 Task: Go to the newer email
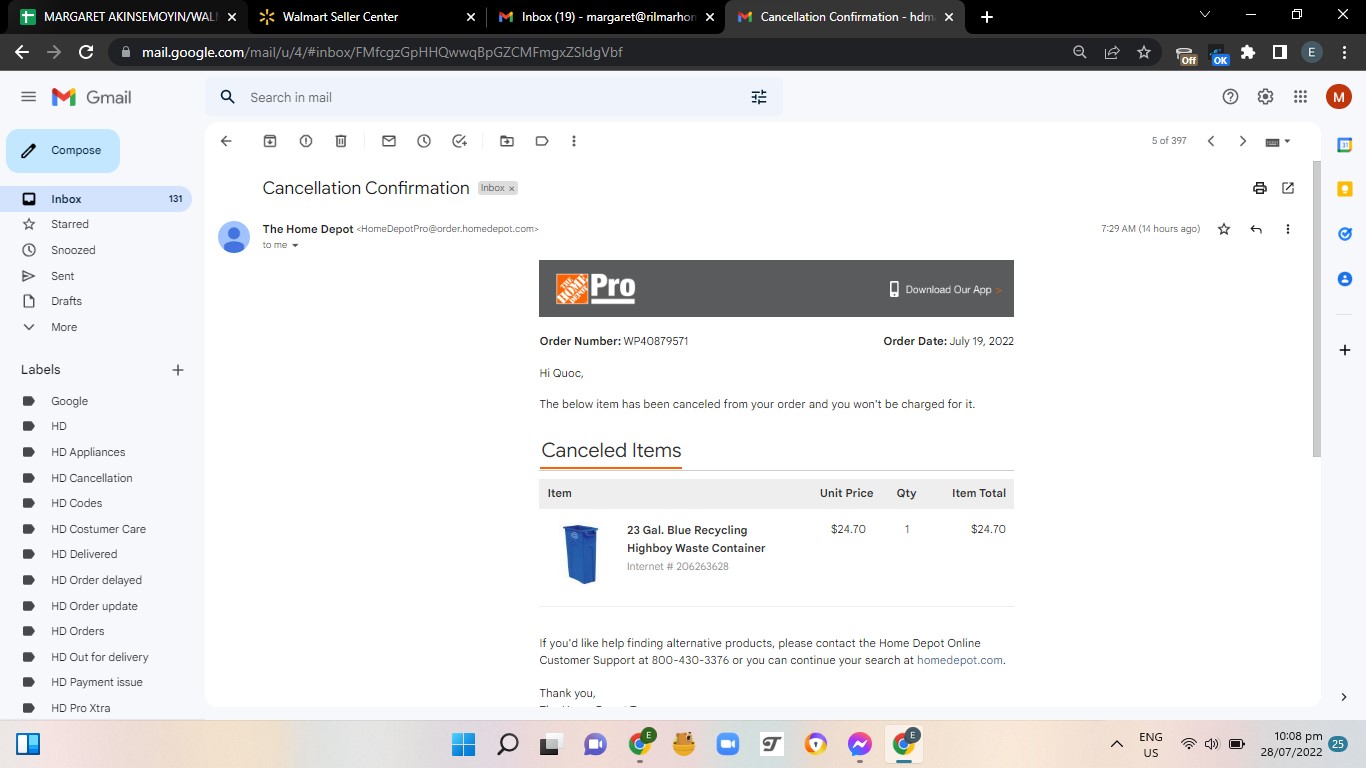(x=1211, y=141)
